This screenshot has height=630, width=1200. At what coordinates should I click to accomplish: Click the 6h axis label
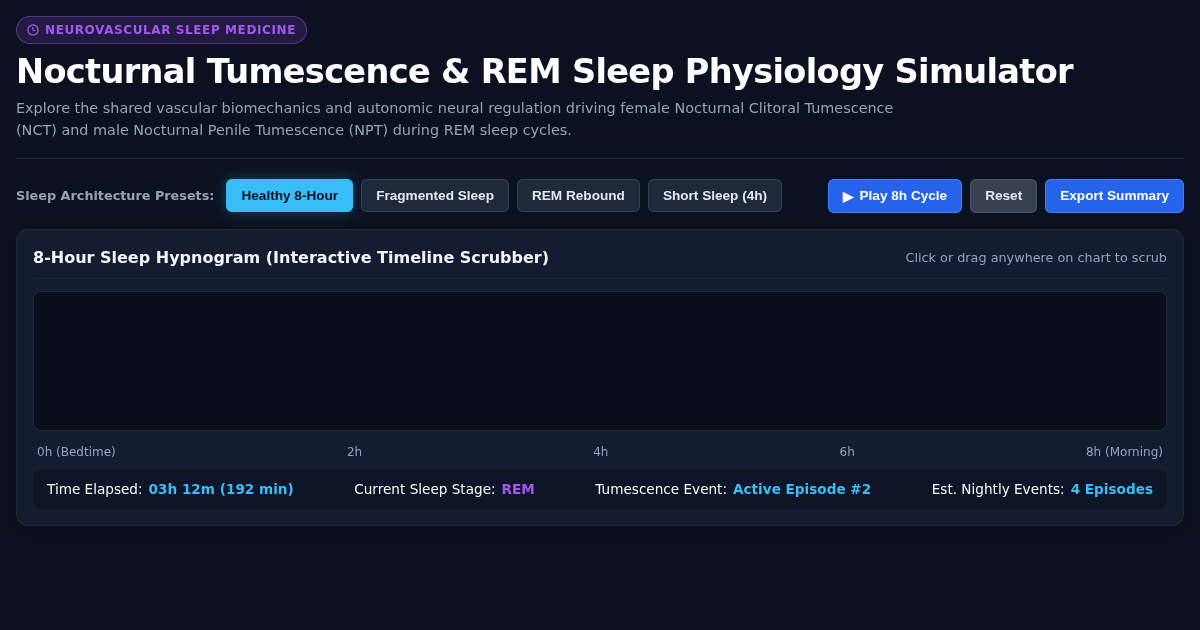847,452
